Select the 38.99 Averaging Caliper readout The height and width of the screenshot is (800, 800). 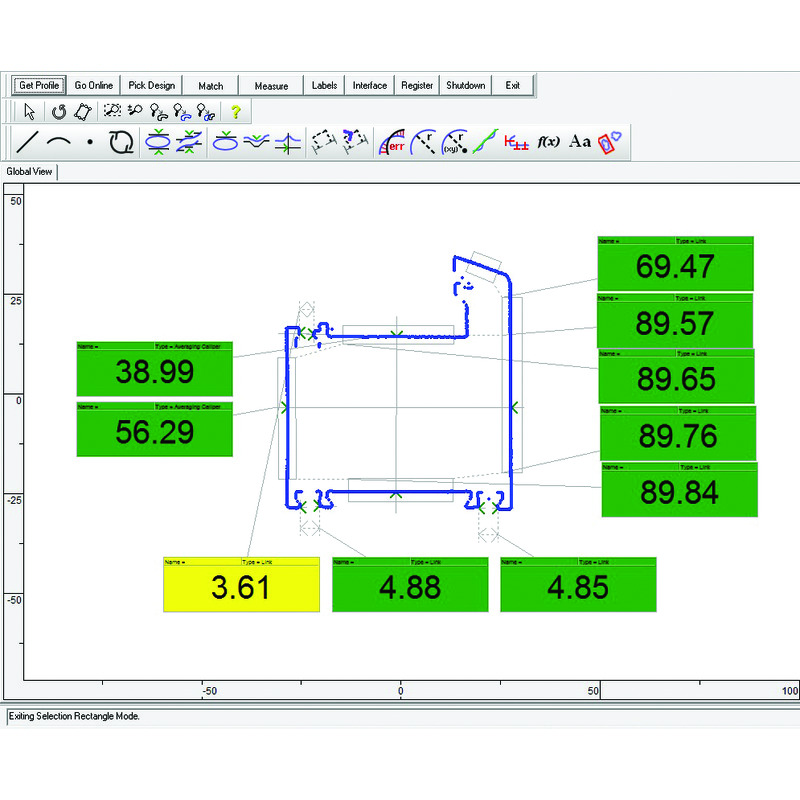(x=154, y=373)
